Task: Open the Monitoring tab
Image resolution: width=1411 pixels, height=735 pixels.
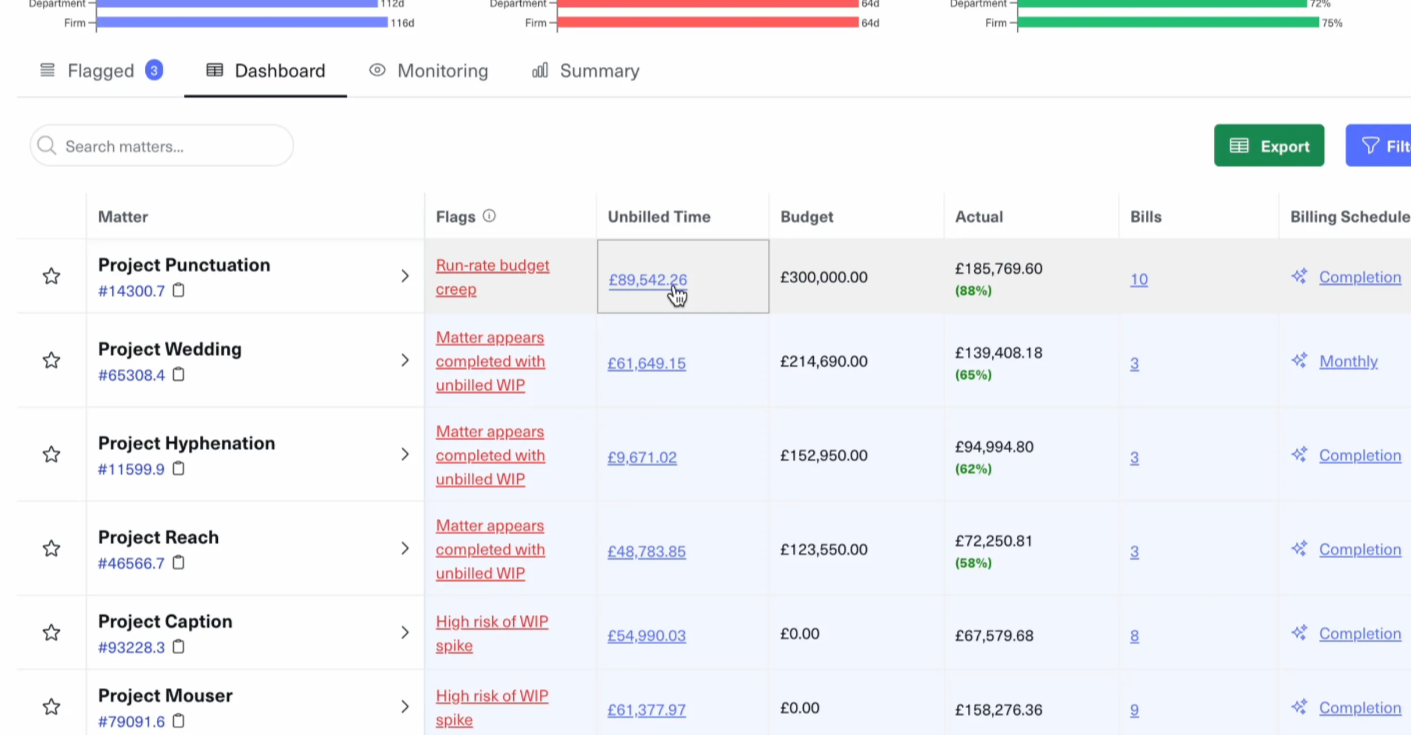Action: (x=428, y=71)
